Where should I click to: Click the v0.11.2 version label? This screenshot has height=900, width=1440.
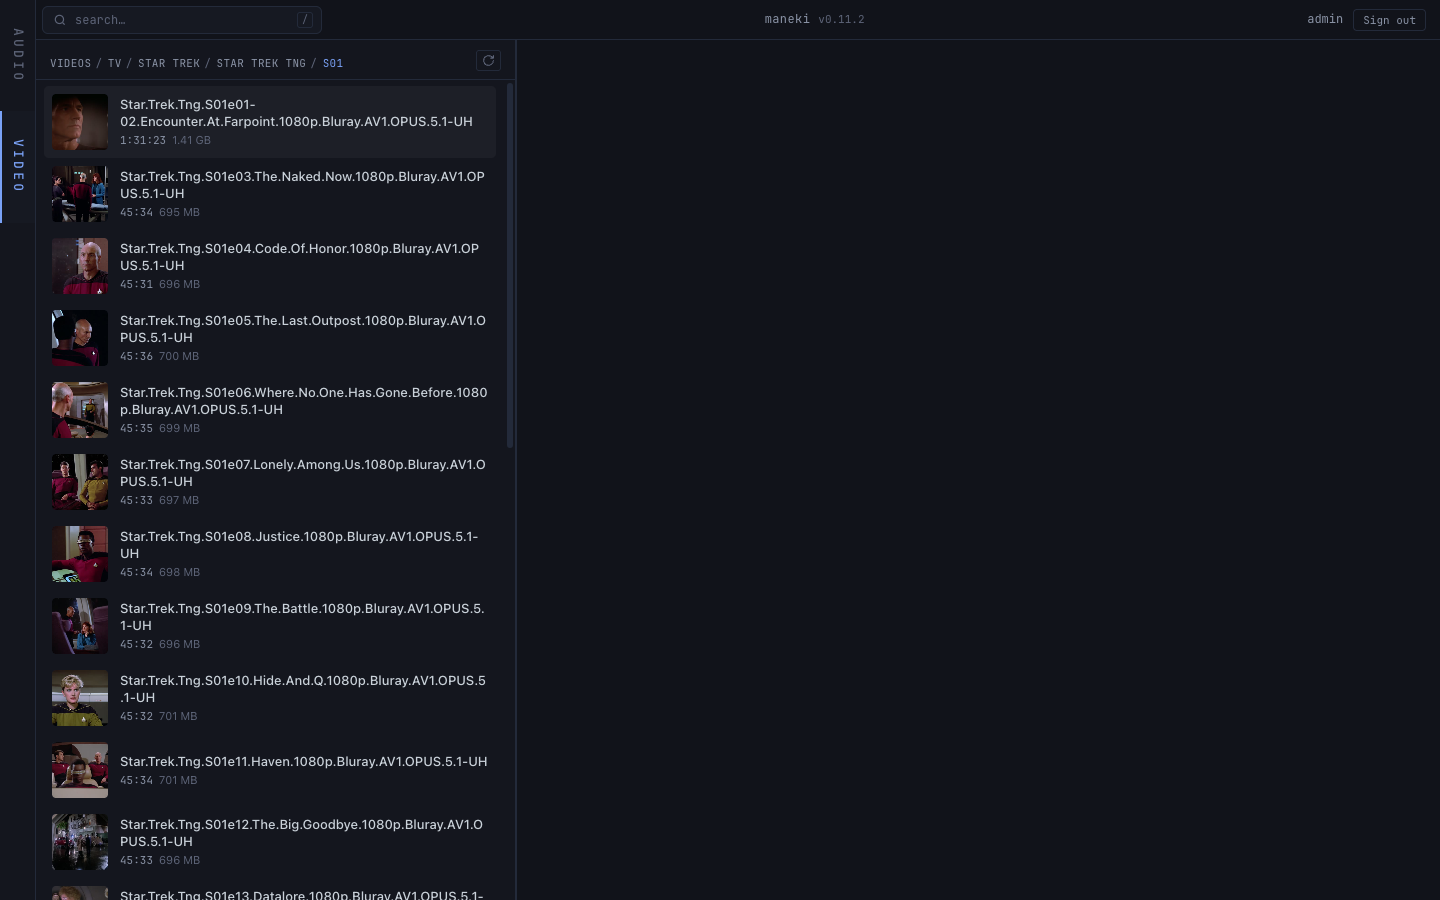(841, 19)
